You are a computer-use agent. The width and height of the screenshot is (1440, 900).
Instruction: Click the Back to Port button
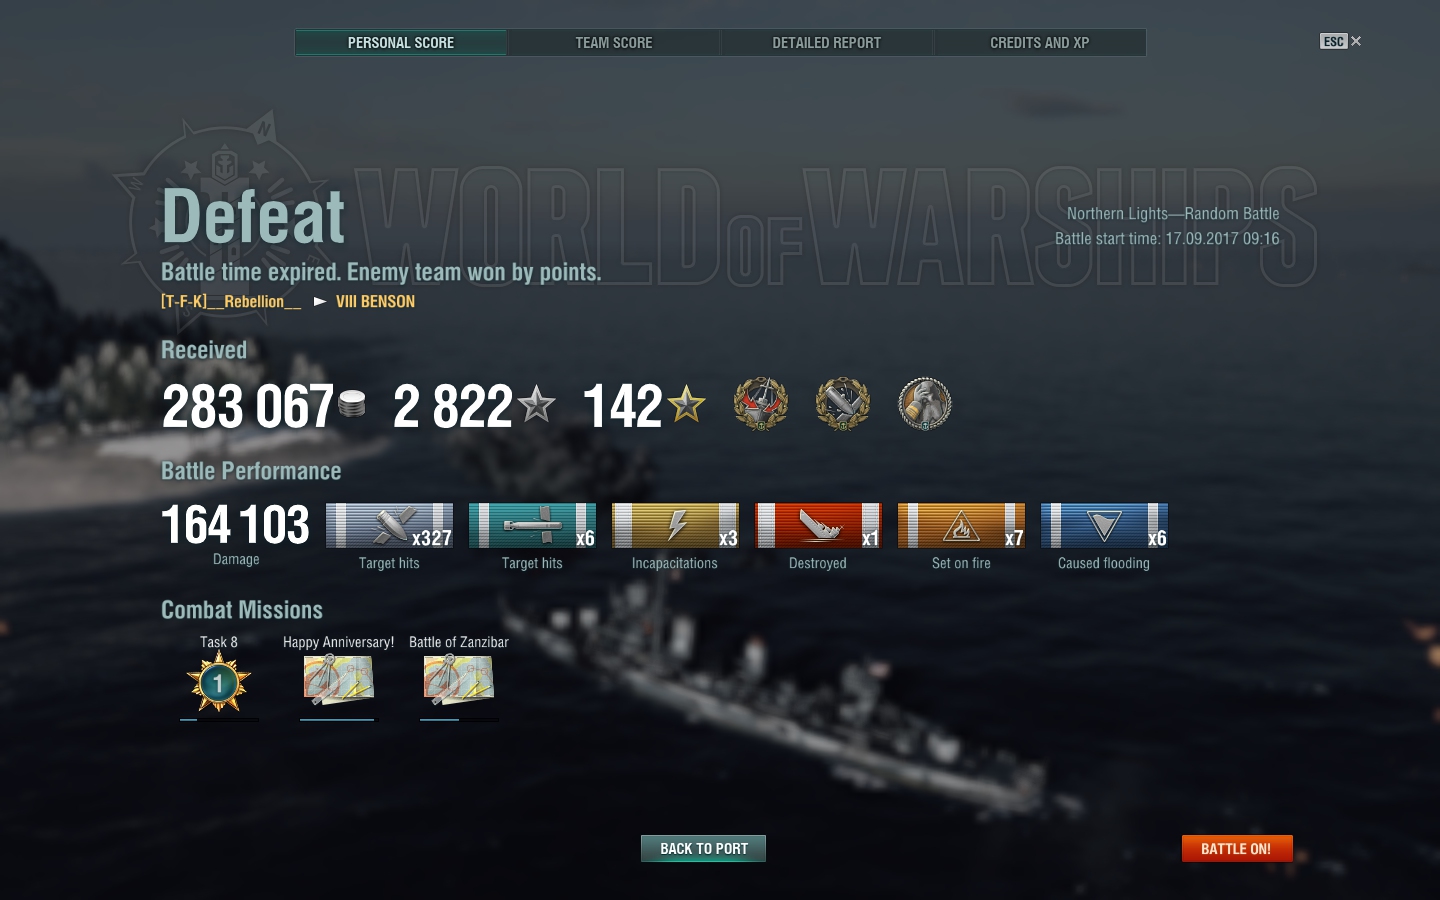703,848
